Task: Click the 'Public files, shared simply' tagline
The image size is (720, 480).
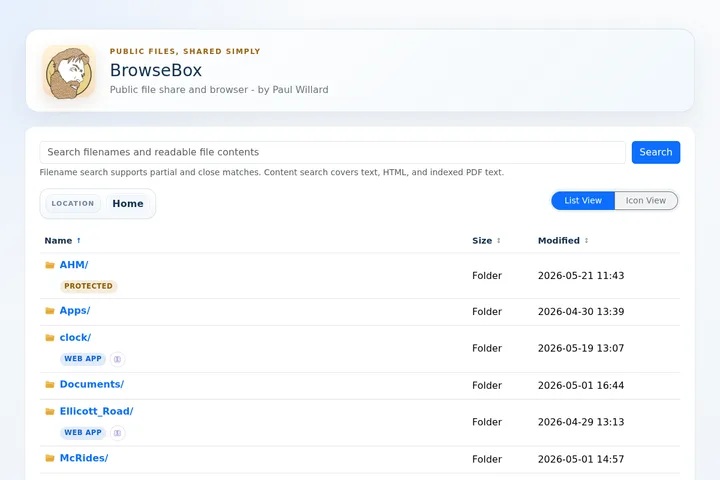Action: pos(185,51)
